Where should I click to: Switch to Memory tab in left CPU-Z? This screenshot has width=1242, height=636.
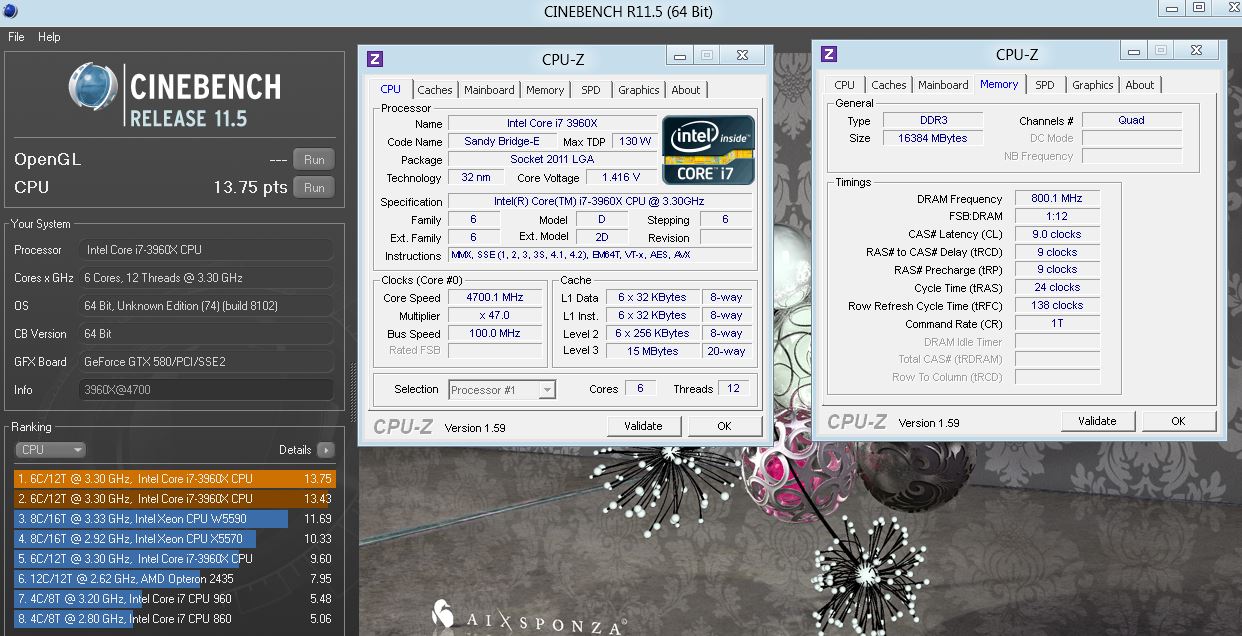tap(545, 90)
